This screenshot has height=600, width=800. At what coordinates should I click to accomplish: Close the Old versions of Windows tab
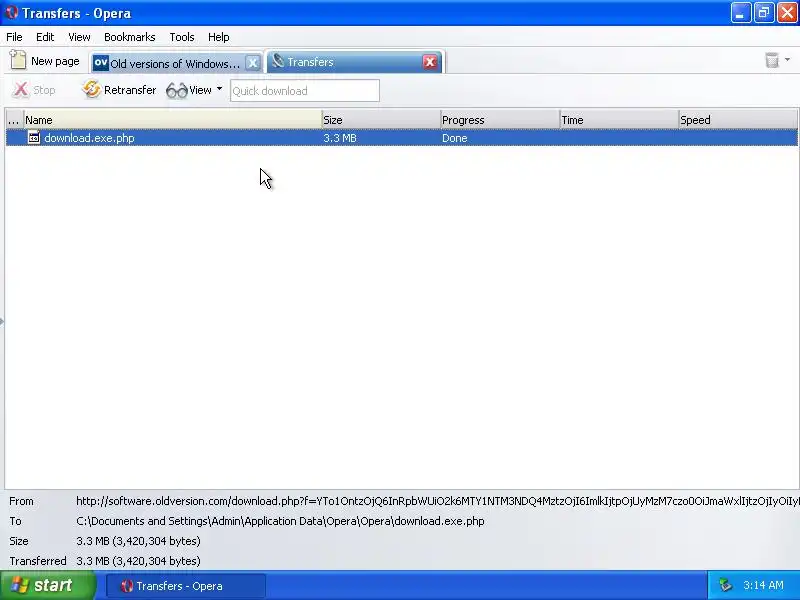(x=253, y=63)
